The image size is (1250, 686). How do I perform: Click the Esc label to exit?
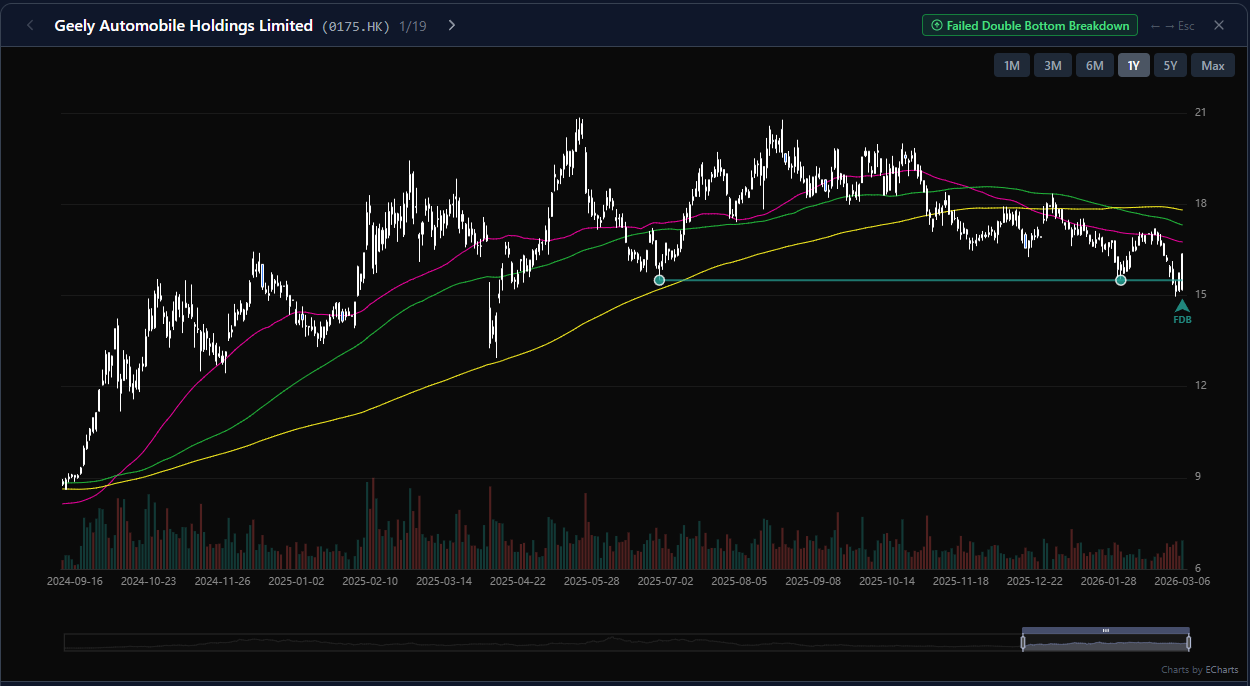[x=1186, y=25]
